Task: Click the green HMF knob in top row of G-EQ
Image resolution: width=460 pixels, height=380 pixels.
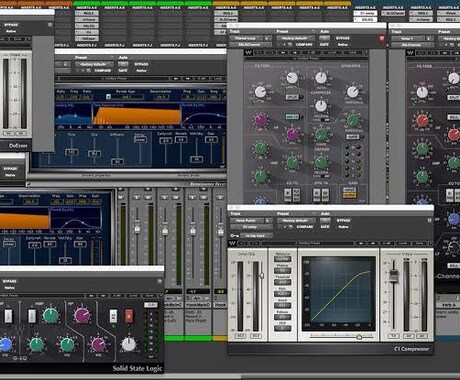Action: [51, 315]
